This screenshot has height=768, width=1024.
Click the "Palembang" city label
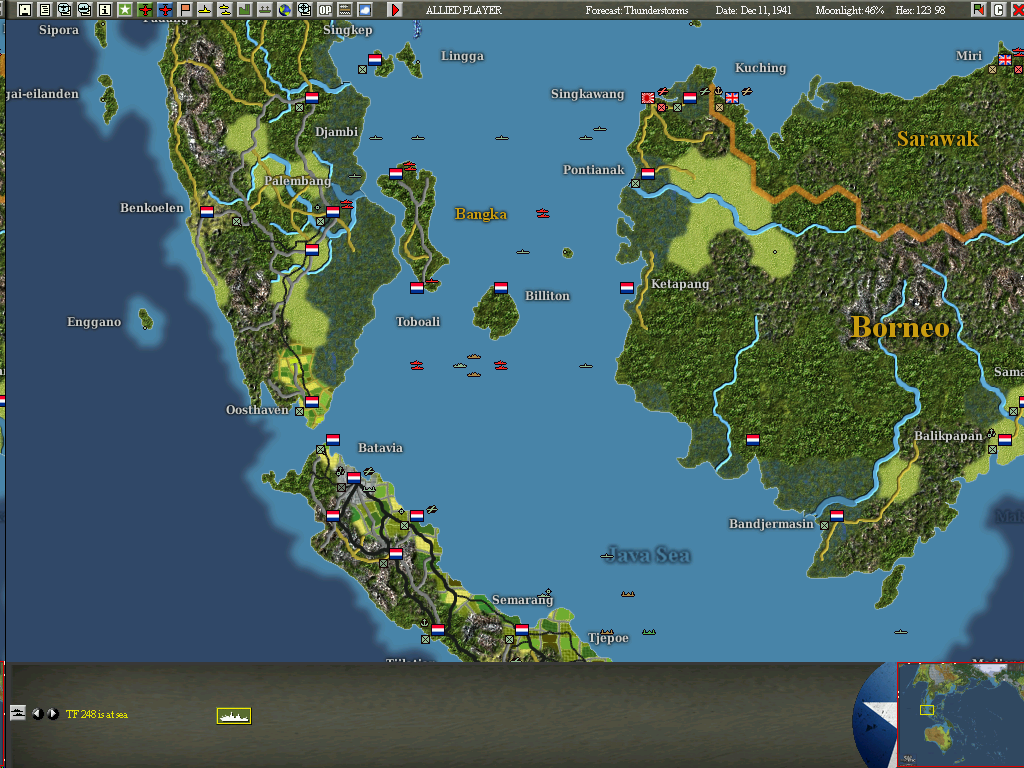pos(297,181)
